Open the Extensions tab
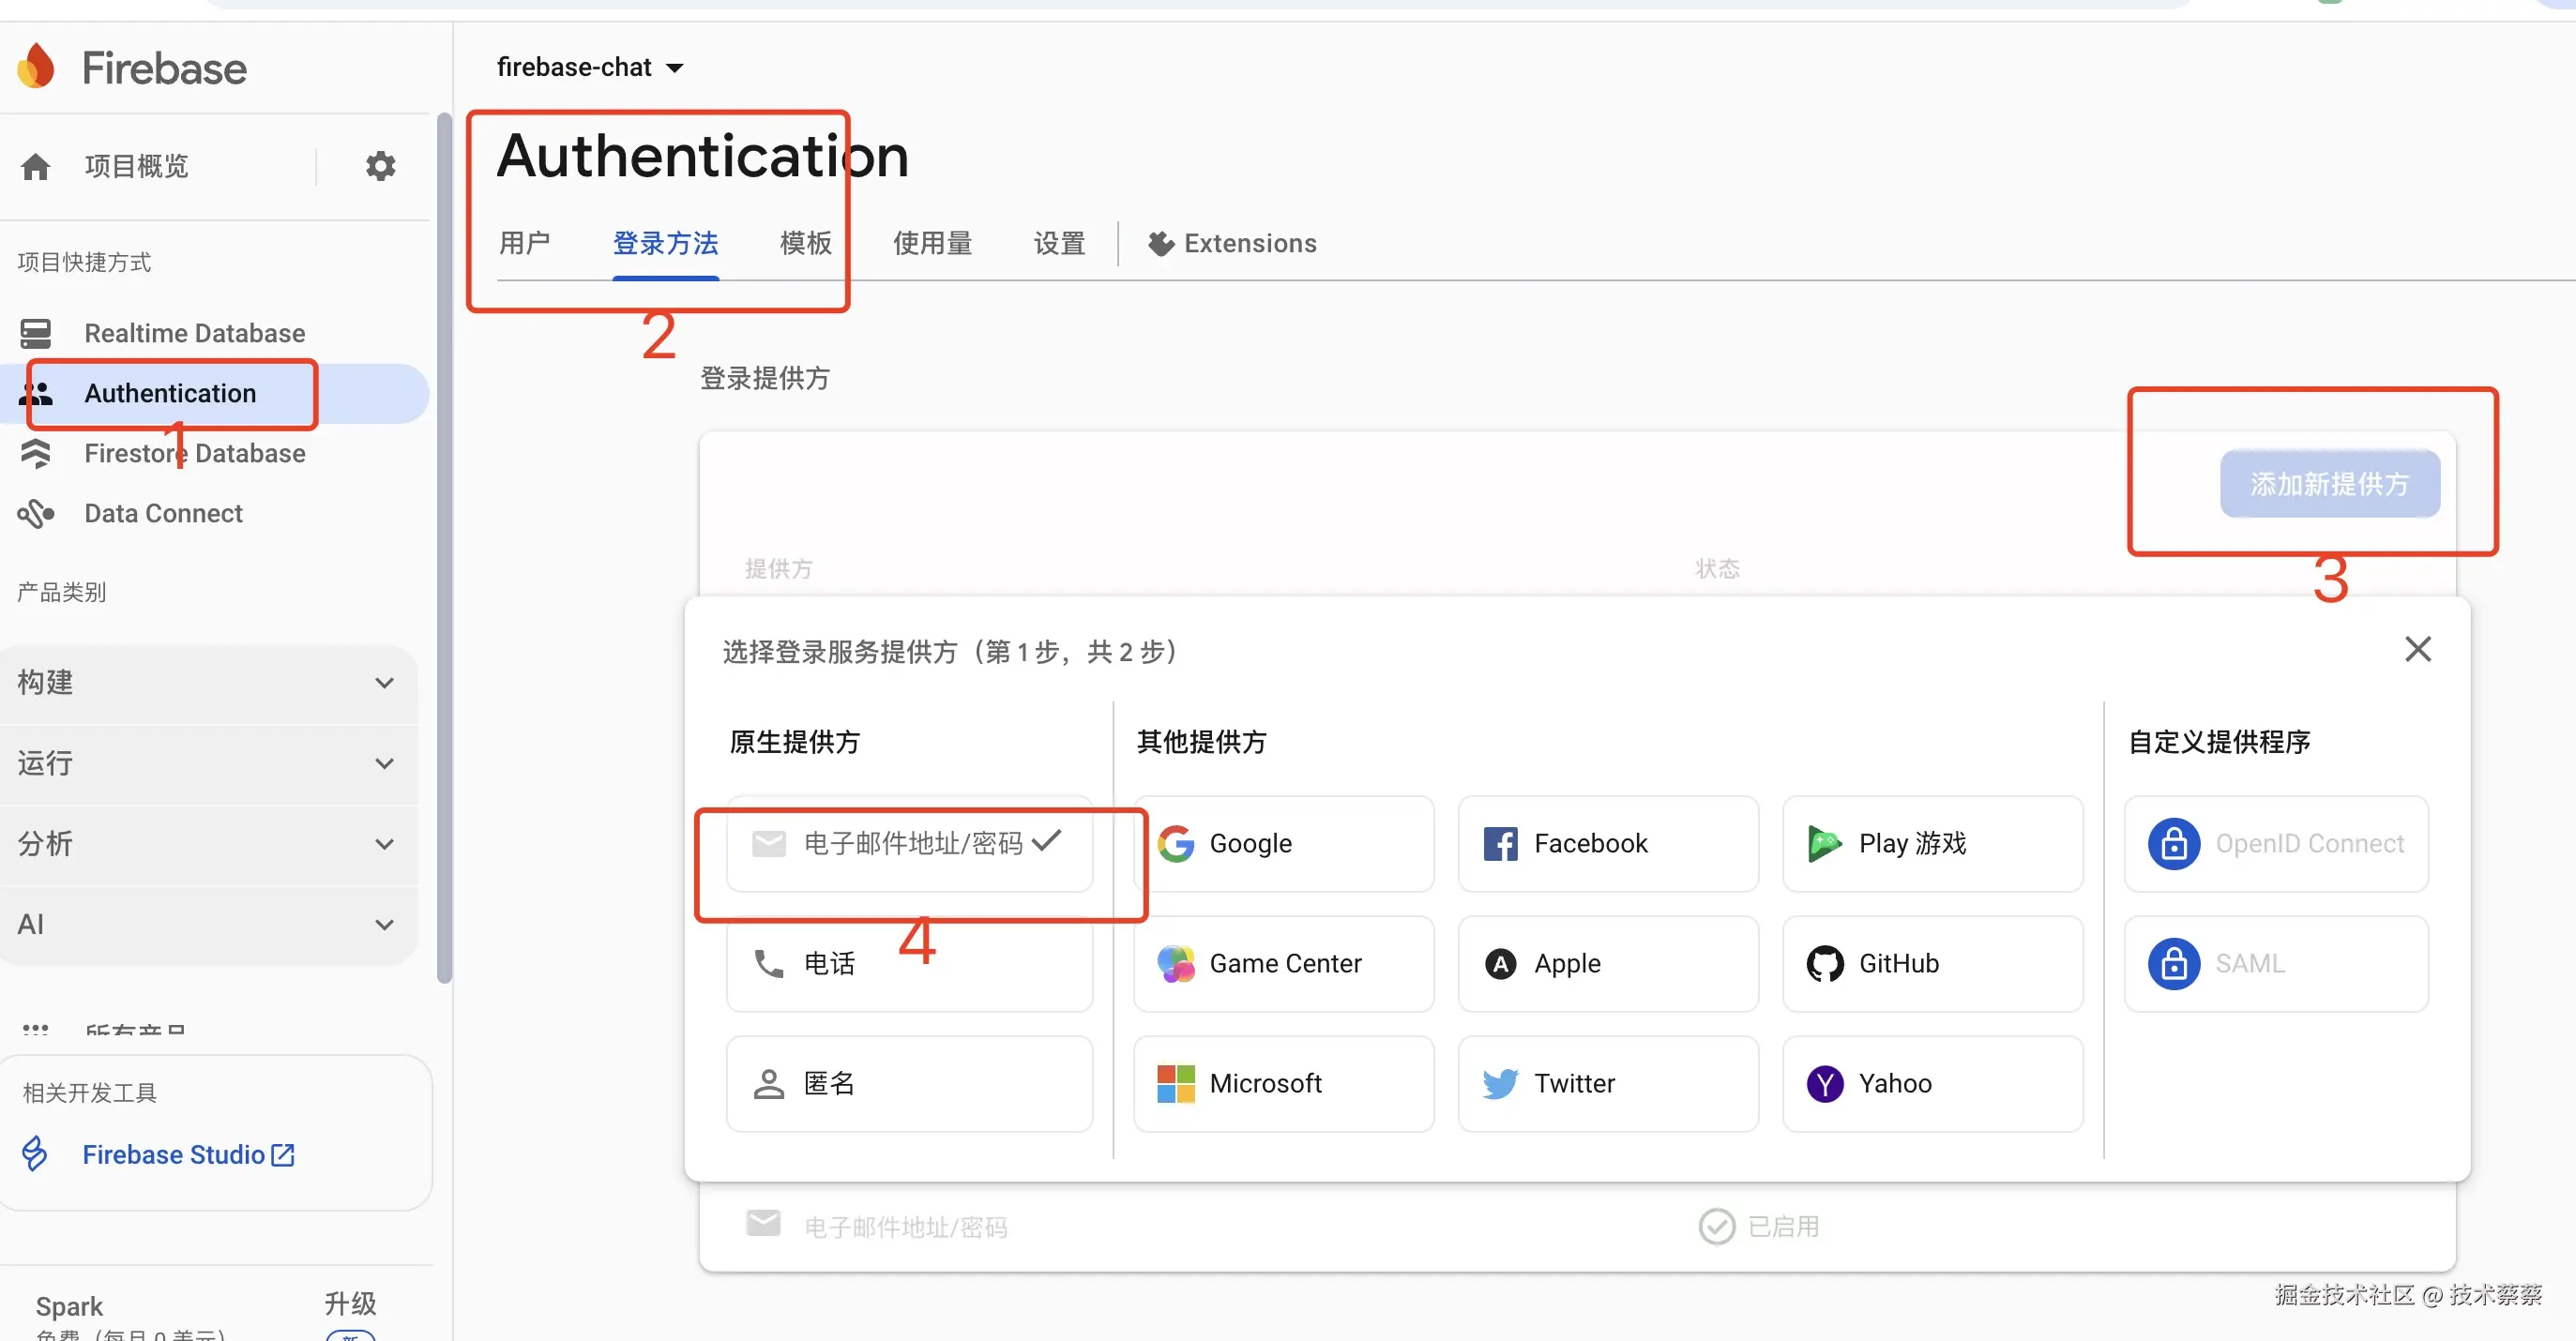The width and height of the screenshot is (2576, 1341). 1232,243
